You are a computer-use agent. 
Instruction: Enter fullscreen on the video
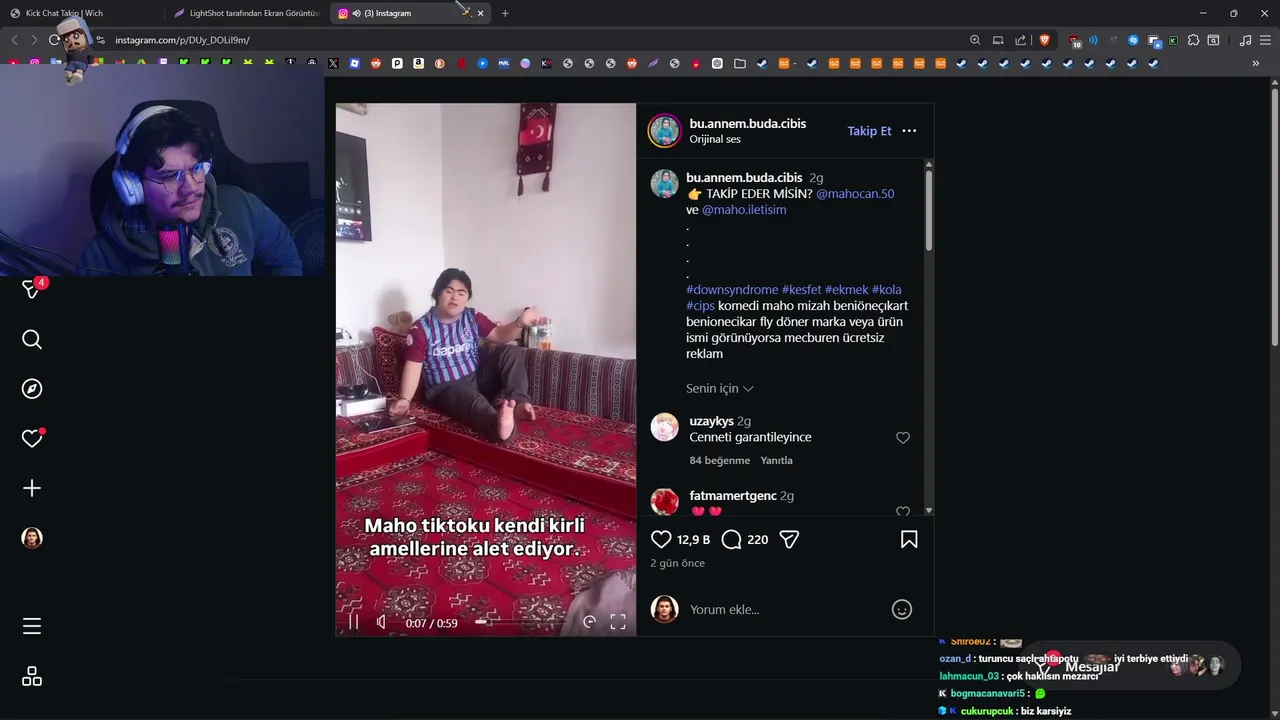(618, 622)
